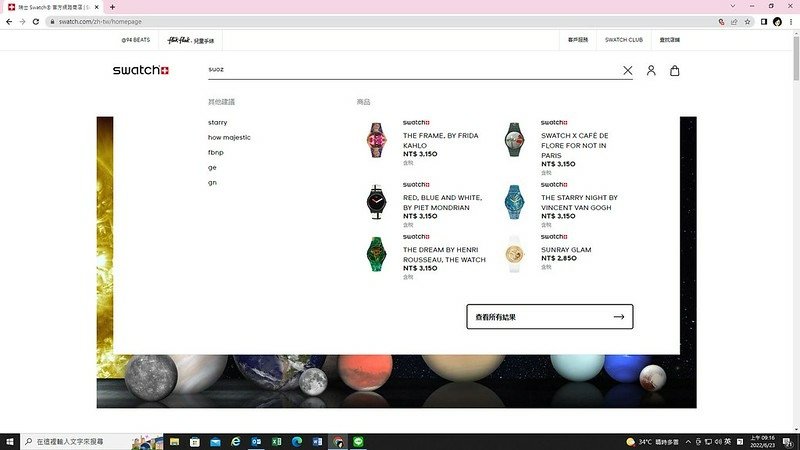Bookmark this page with the star icon

[747, 21]
